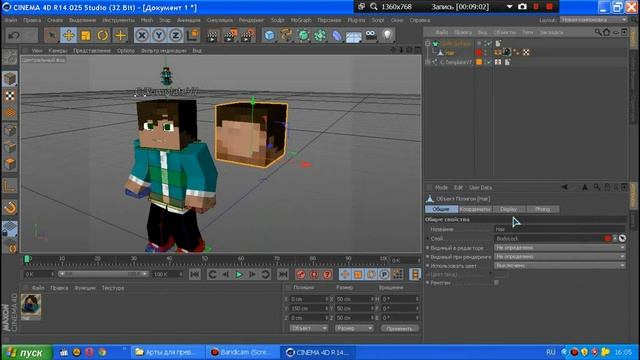Open render to picture viewer icon
The image size is (640, 360).
coord(230,36)
